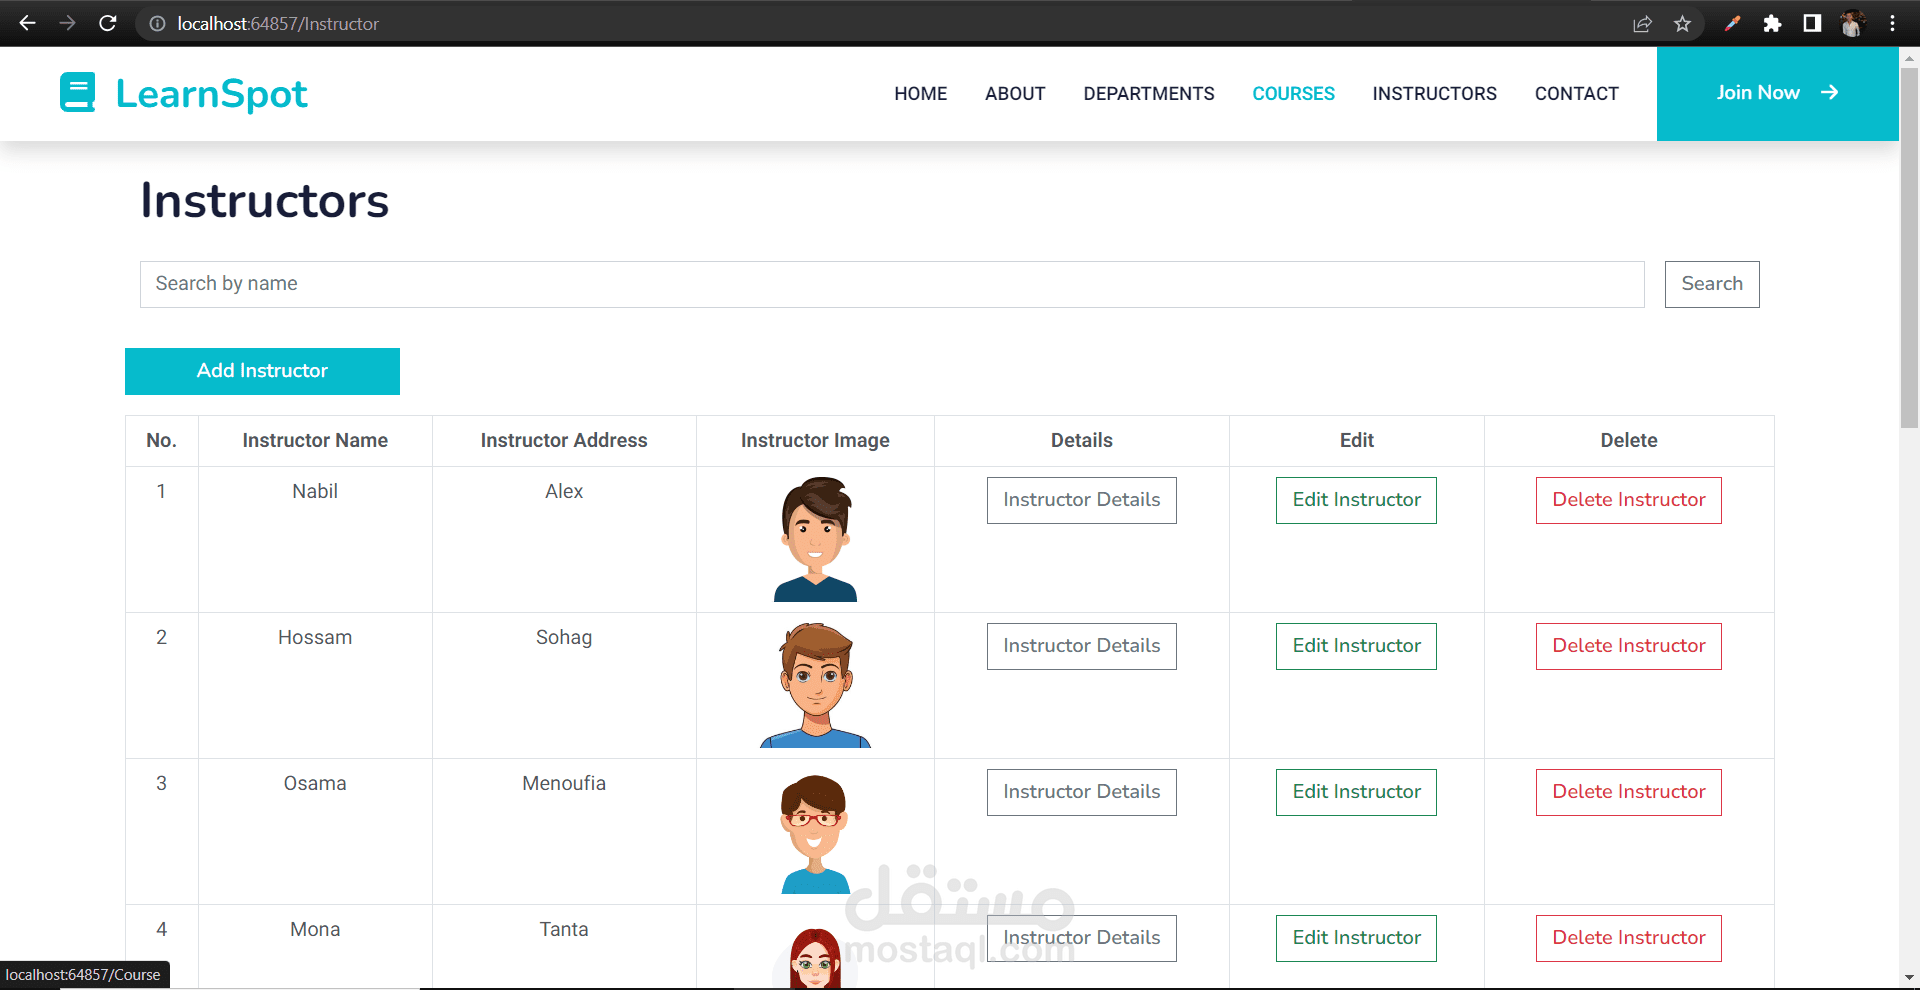Image resolution: width=1920 pixels, height=990 pixels.
Task: Click the share page icon
Action: coord(1642,23)
